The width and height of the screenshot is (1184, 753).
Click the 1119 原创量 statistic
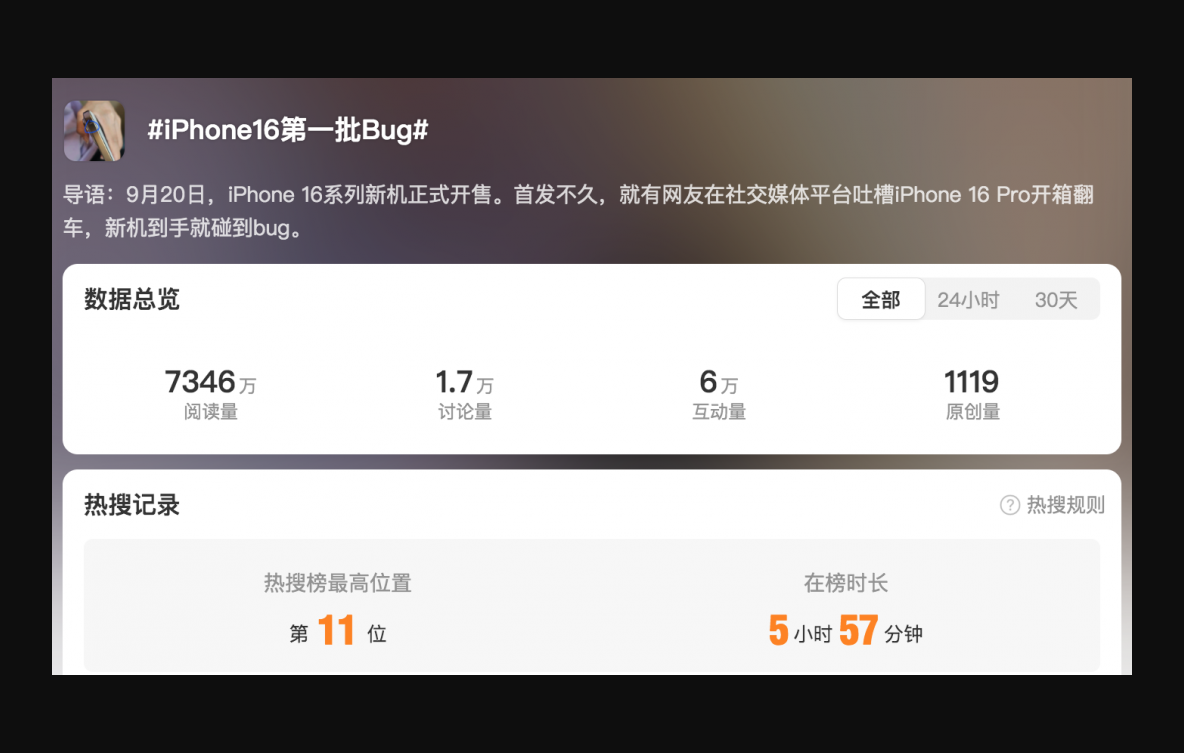(x=973, y=393)
